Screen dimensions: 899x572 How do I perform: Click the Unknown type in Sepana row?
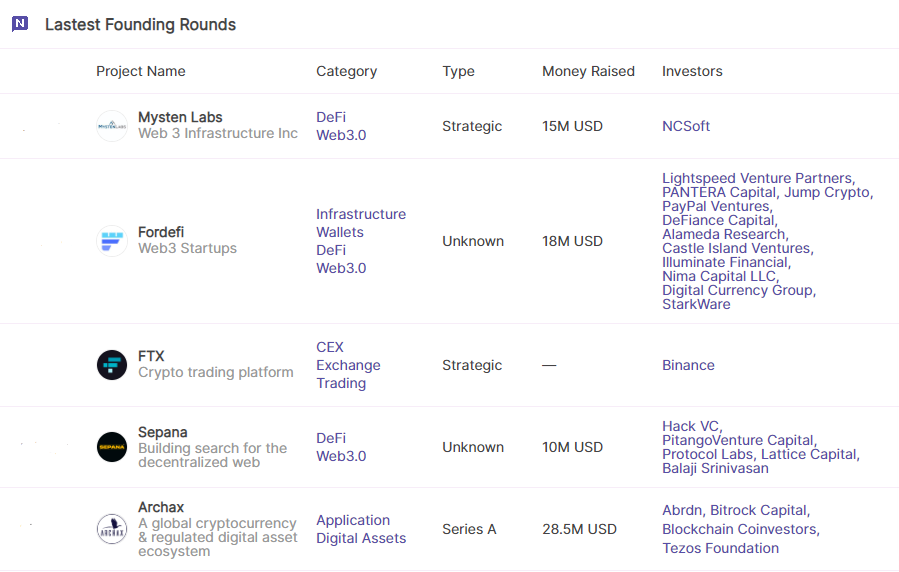point(473,447)
